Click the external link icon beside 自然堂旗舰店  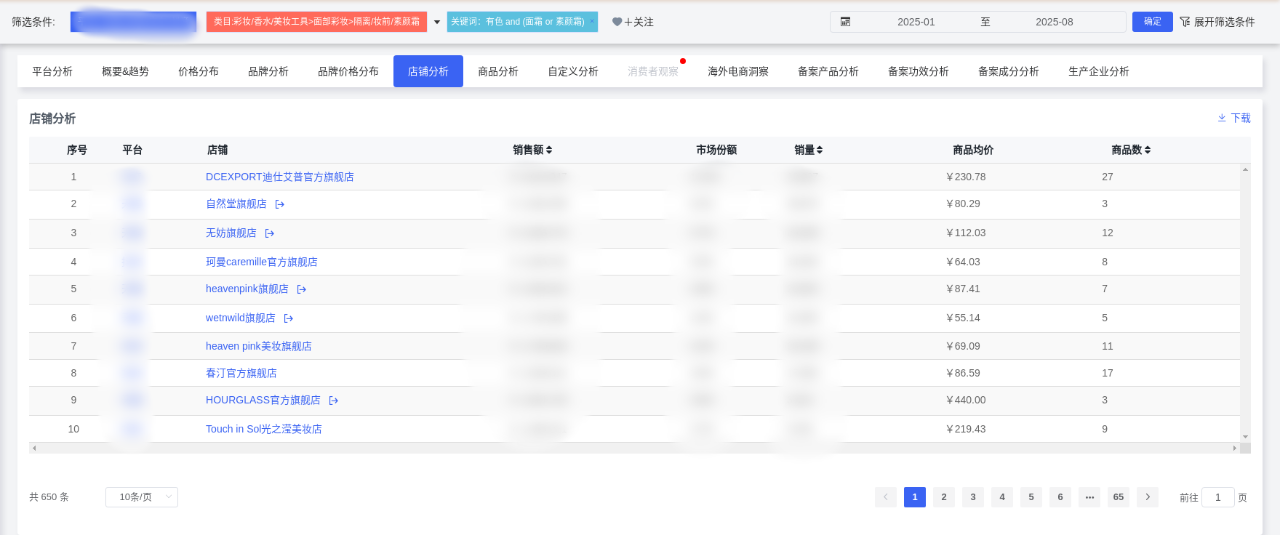pos(280,204)
